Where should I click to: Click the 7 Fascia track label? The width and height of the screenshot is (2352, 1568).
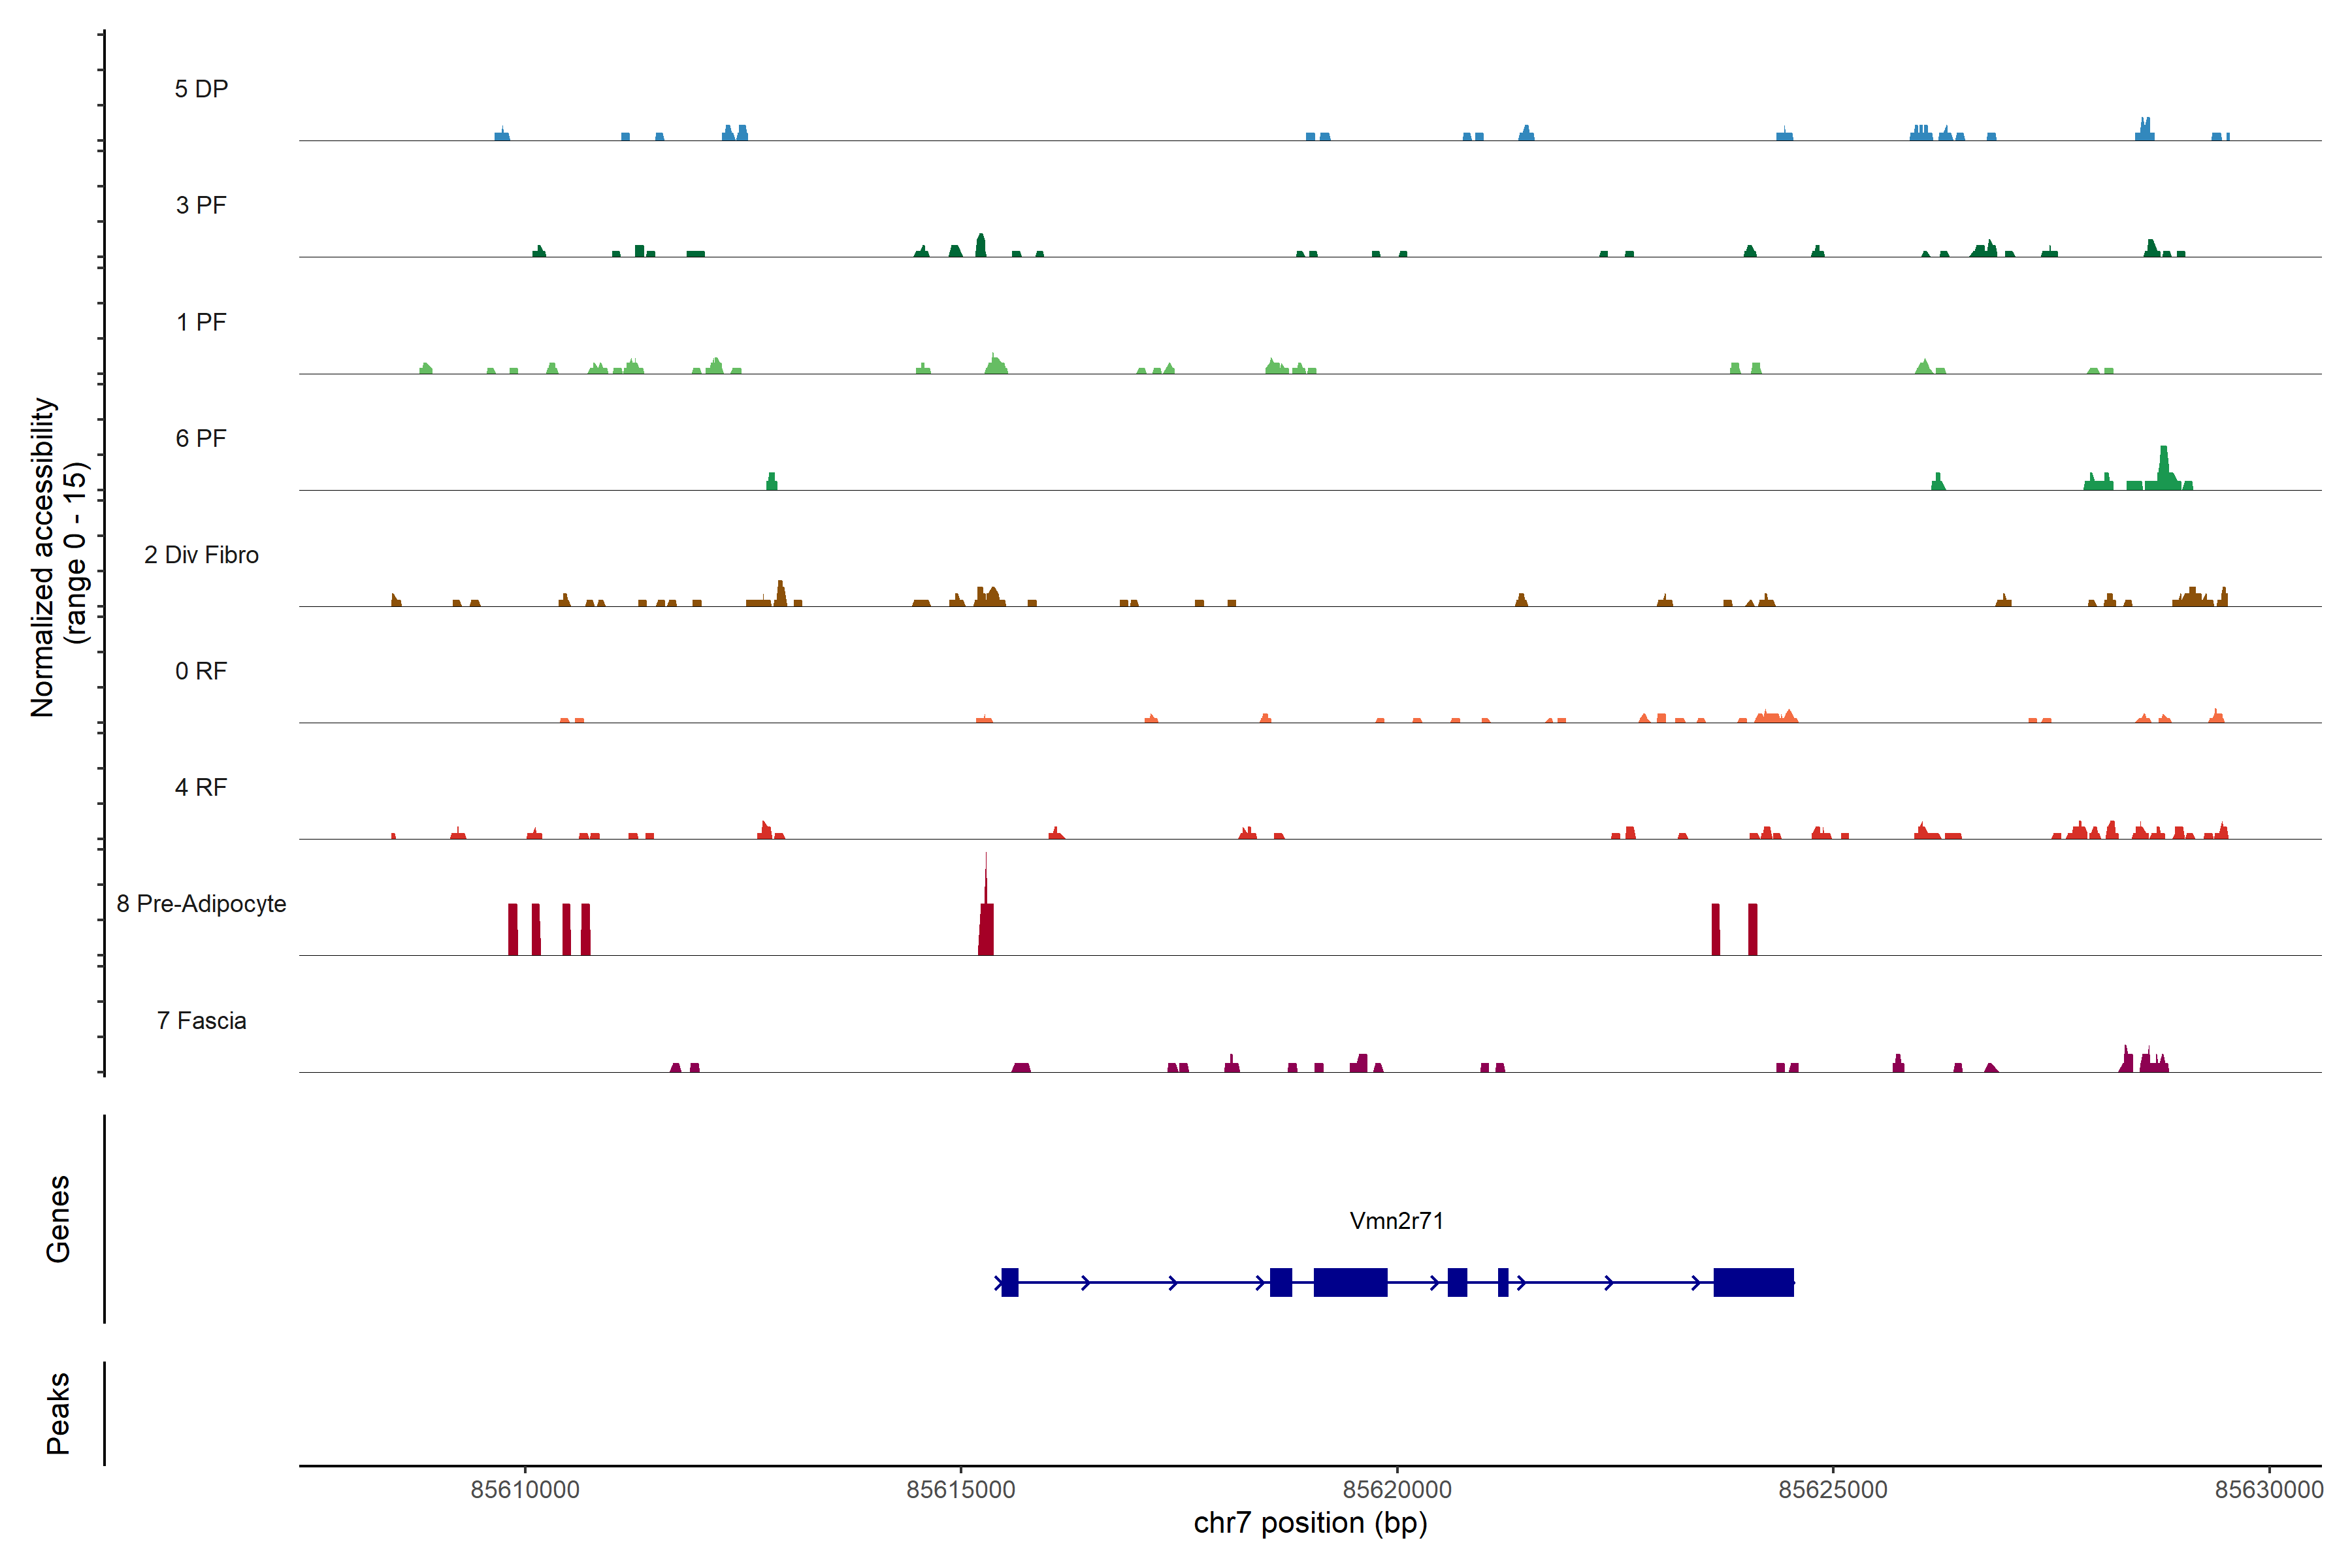(201, 1020)
